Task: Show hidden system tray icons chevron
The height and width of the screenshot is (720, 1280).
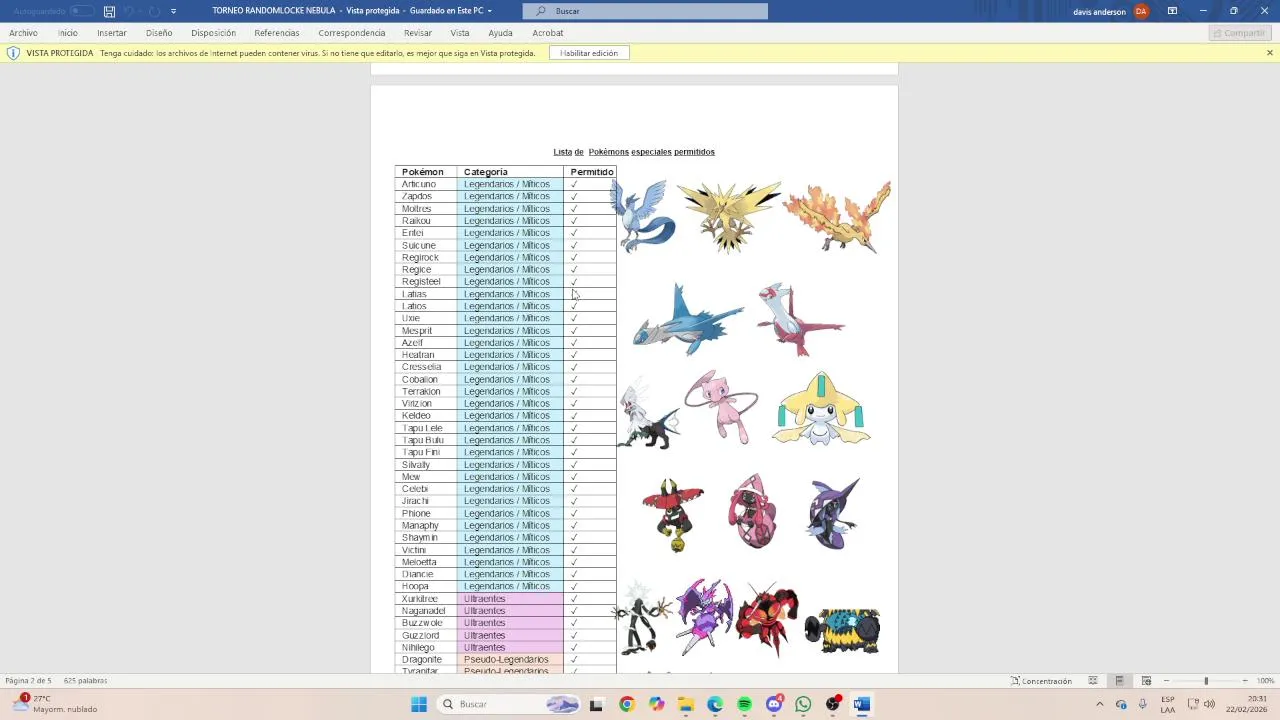Action: click(1100, 704)
